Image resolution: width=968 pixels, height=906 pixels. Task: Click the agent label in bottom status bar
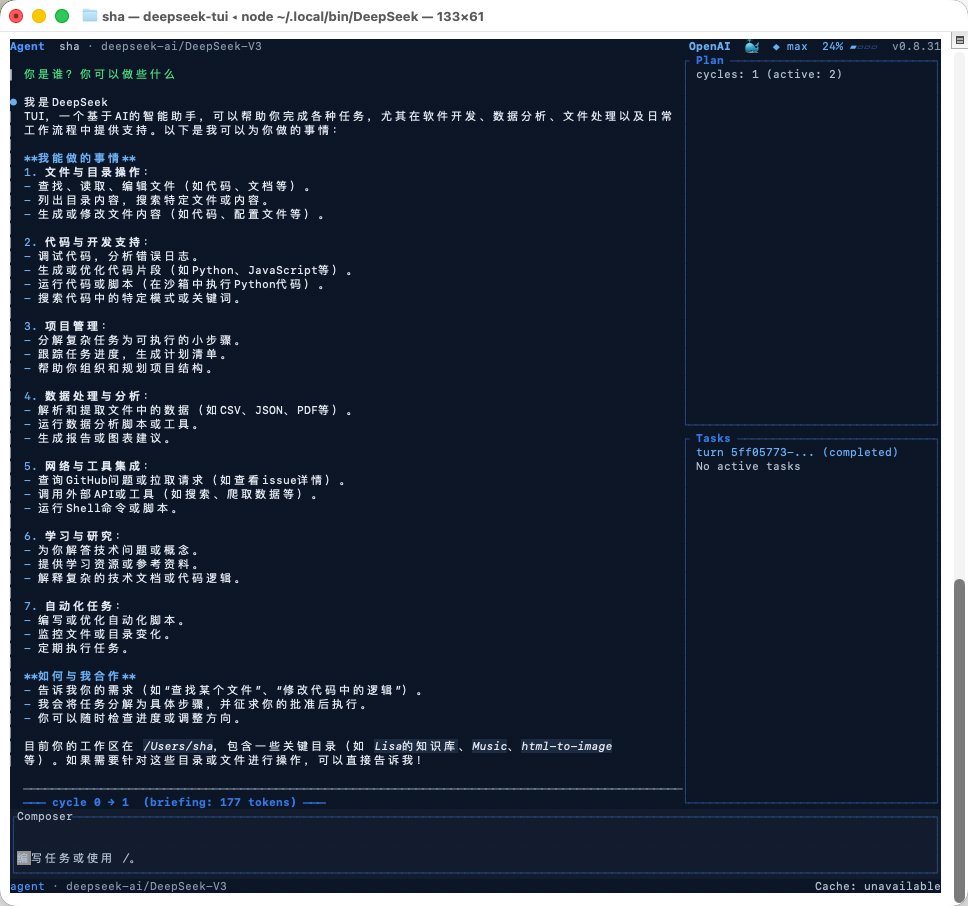tap(27, 886)
